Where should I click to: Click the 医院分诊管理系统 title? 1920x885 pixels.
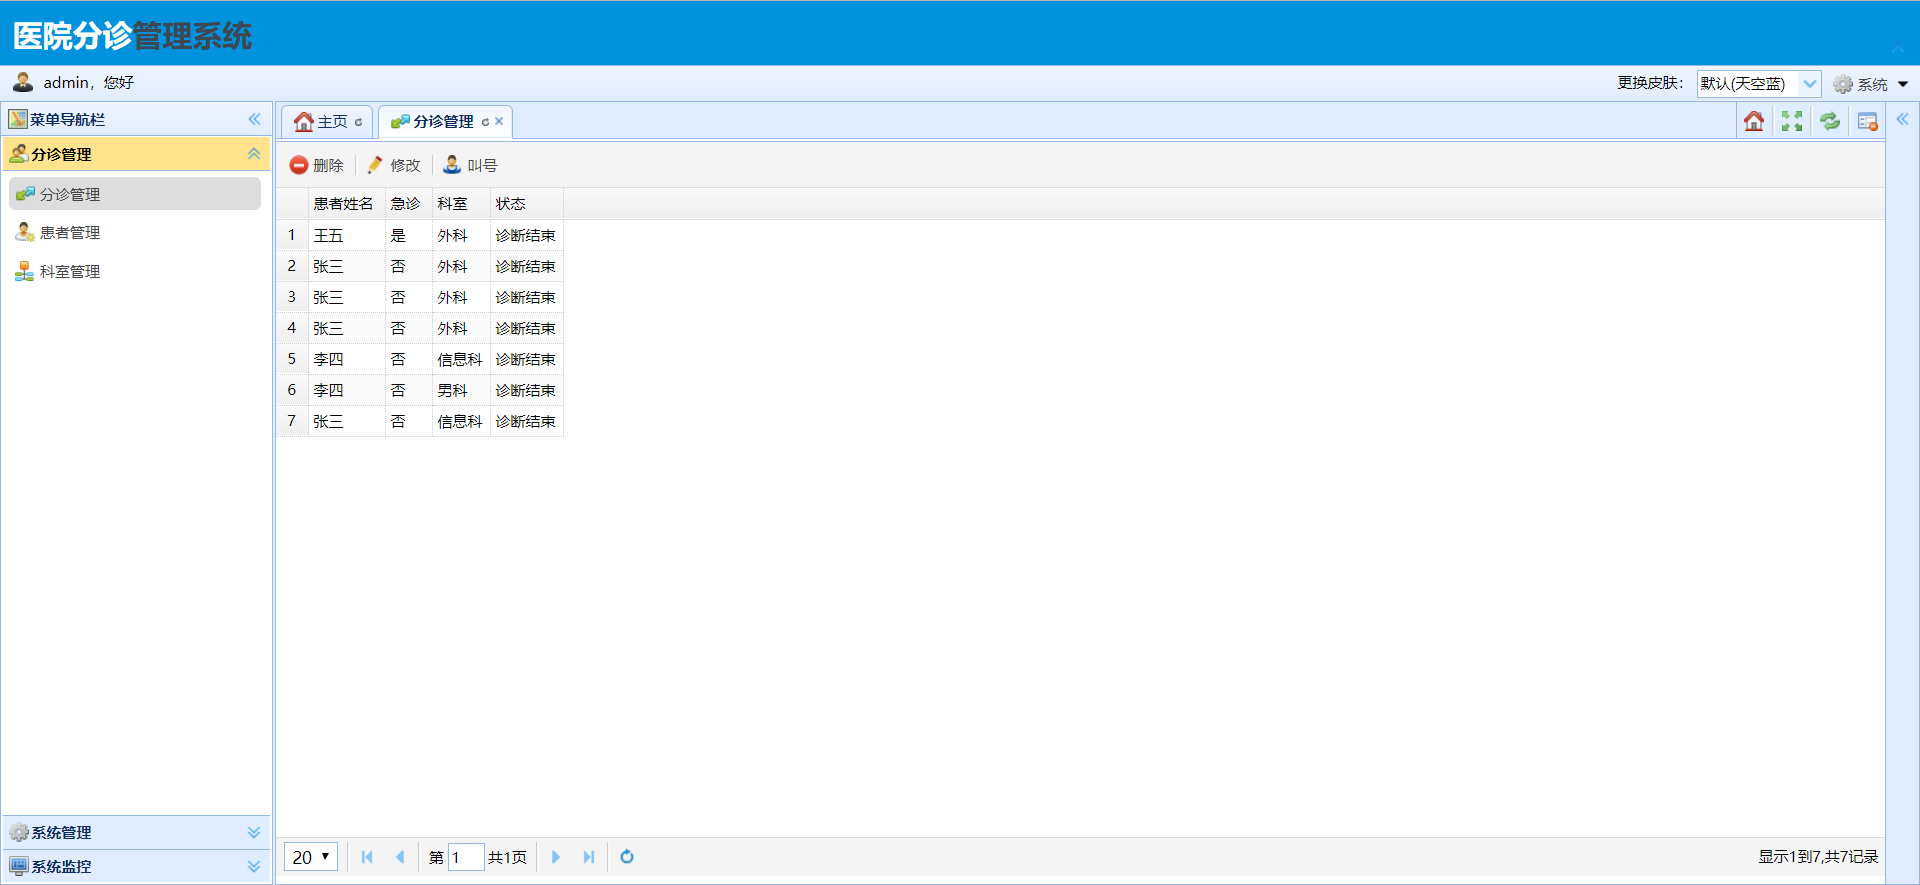click(x=132, y=36)
